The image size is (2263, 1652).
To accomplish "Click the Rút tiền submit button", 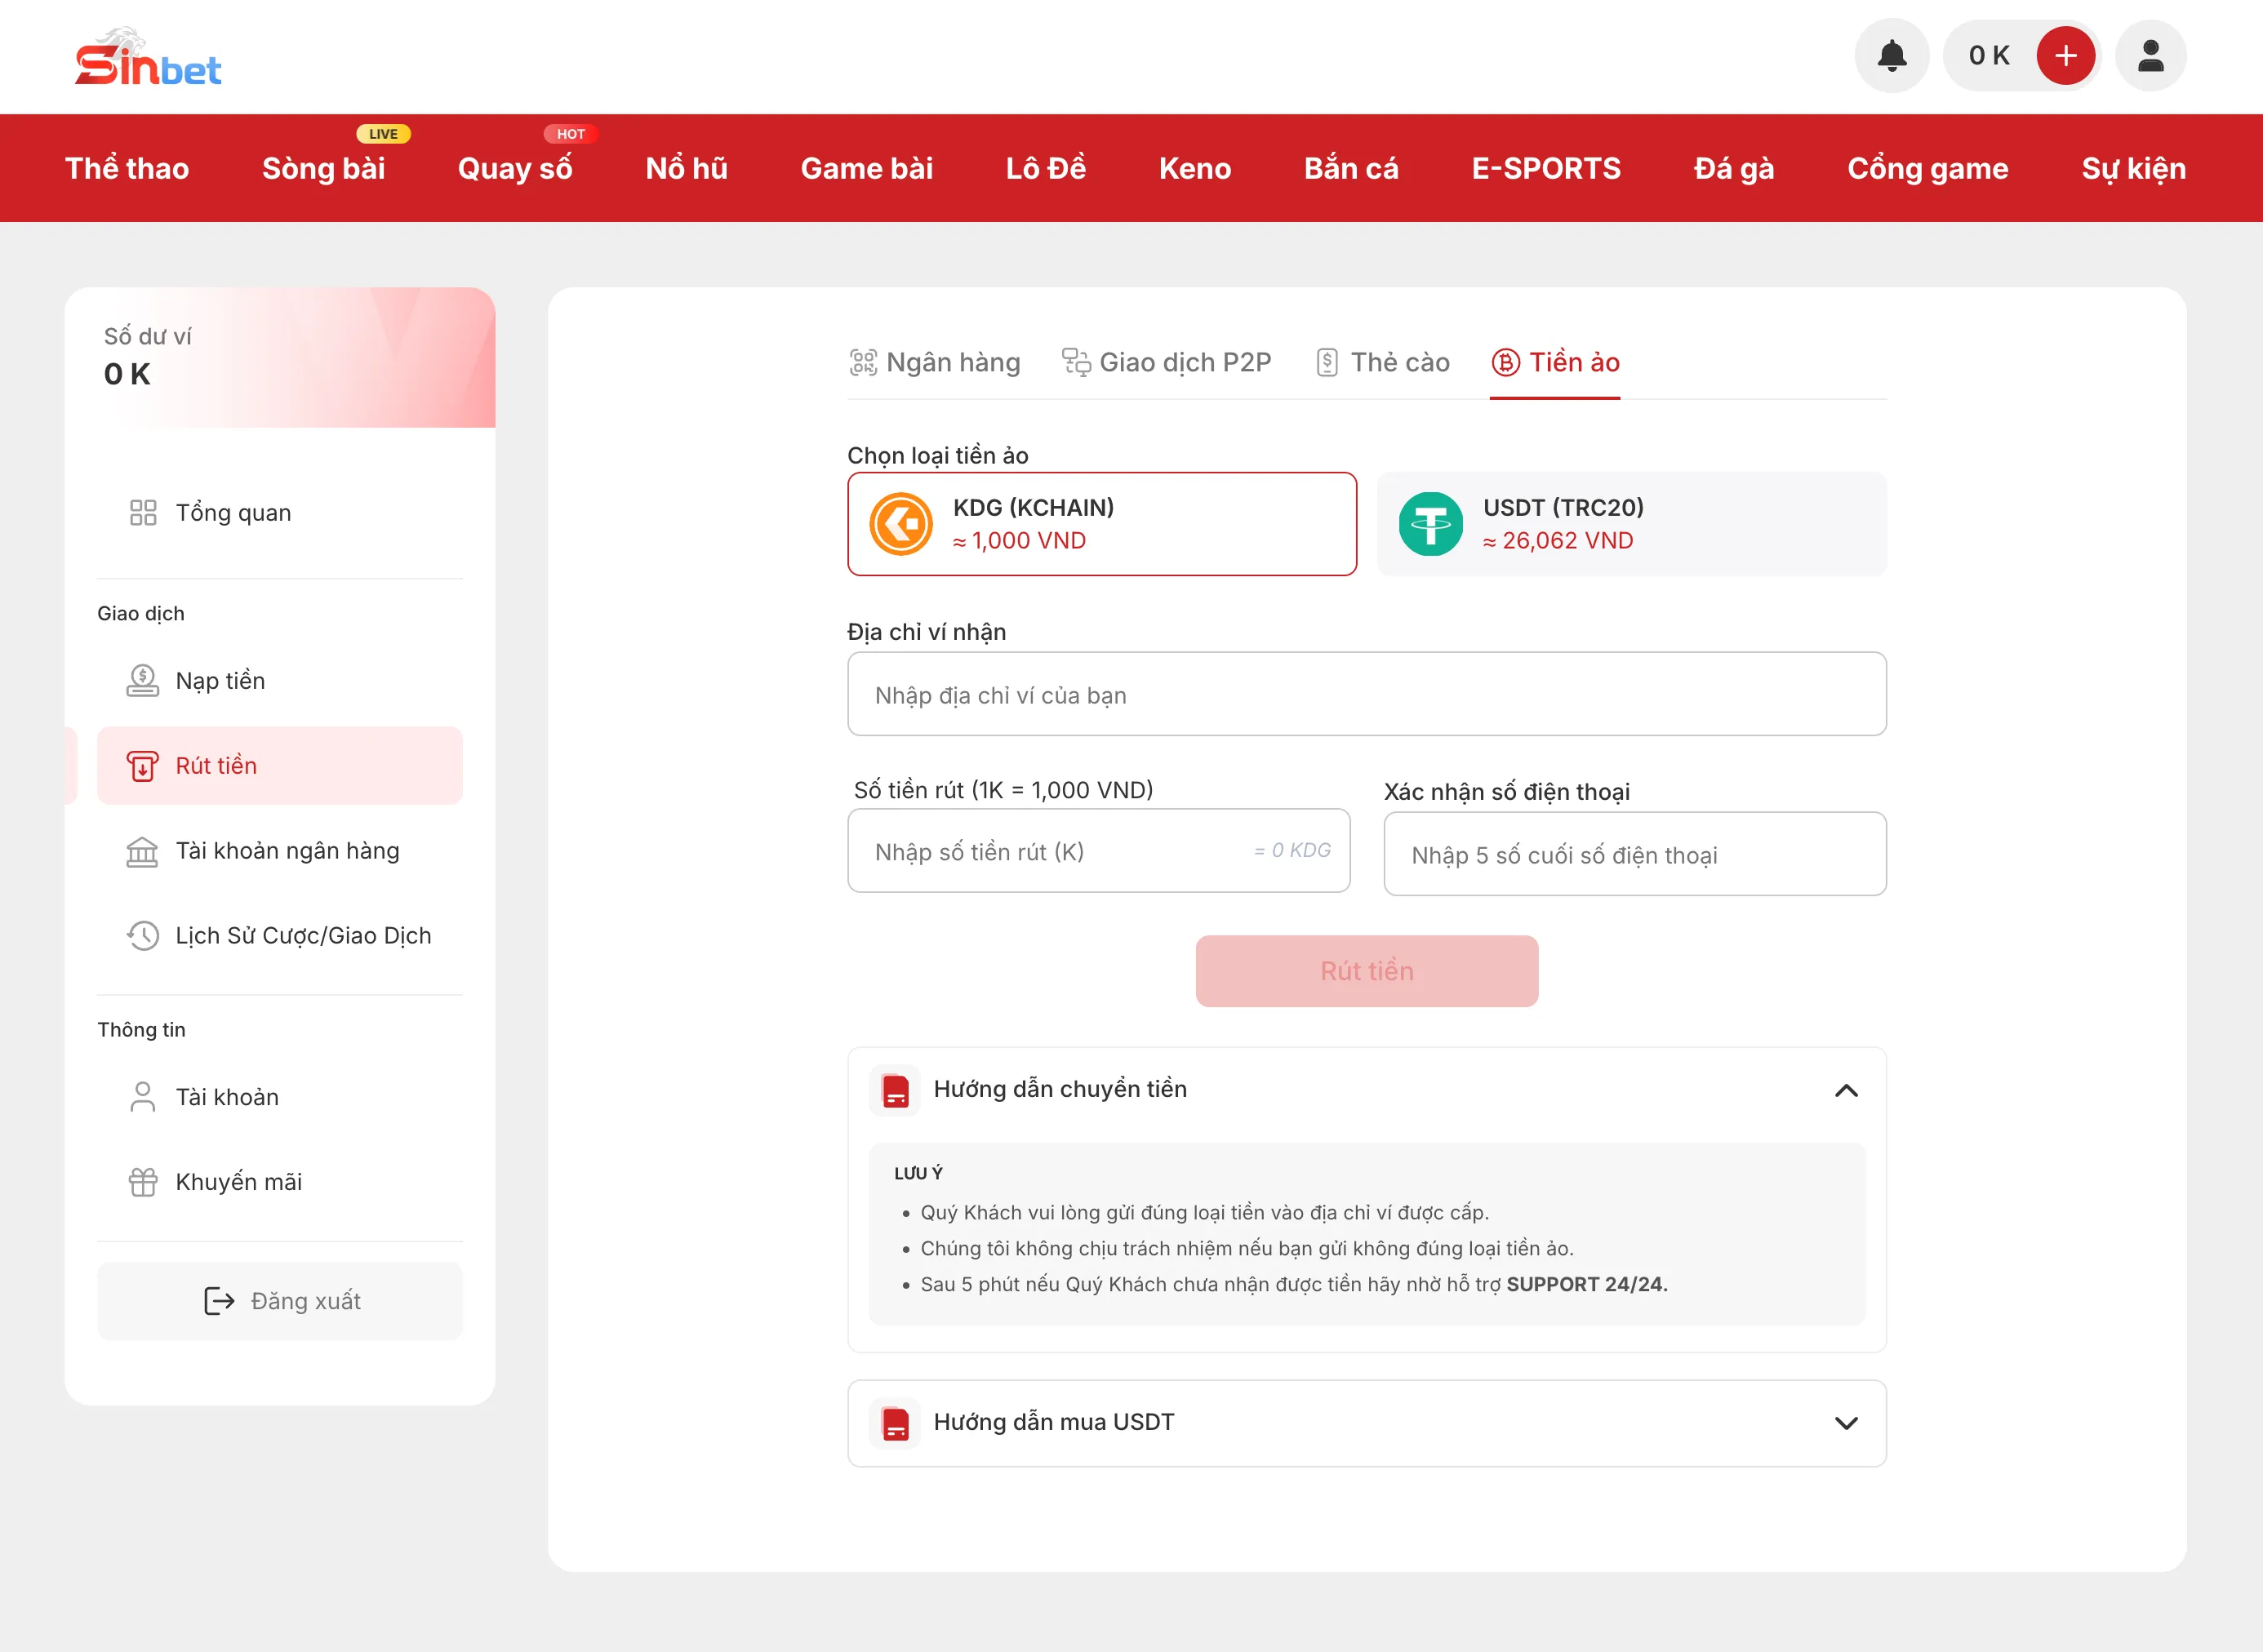I will tap(1367, 971).
